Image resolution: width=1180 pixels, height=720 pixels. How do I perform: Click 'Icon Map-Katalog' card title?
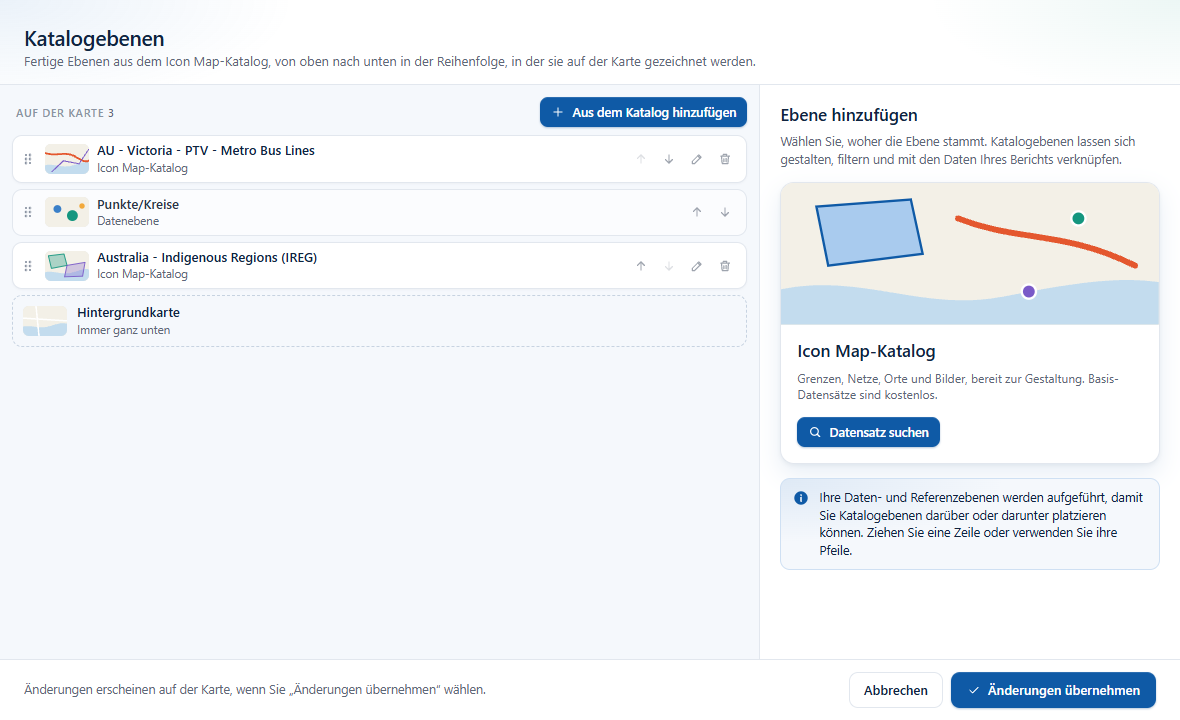pos(866,351)
